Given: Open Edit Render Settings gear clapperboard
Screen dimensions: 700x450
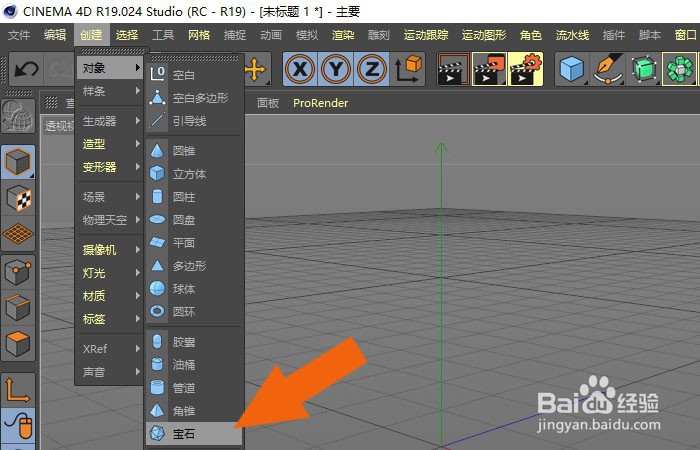Looking at the screenshot, I should click(x=525, y=69).
